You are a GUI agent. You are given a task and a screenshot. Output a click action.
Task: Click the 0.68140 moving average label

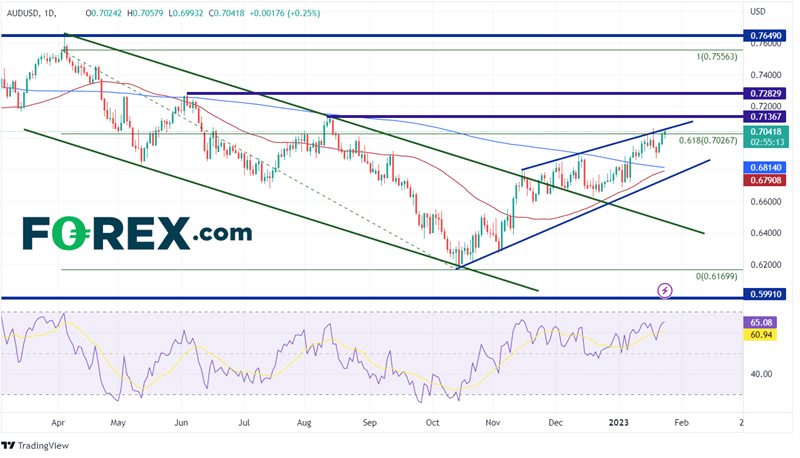tap(765, 167)
